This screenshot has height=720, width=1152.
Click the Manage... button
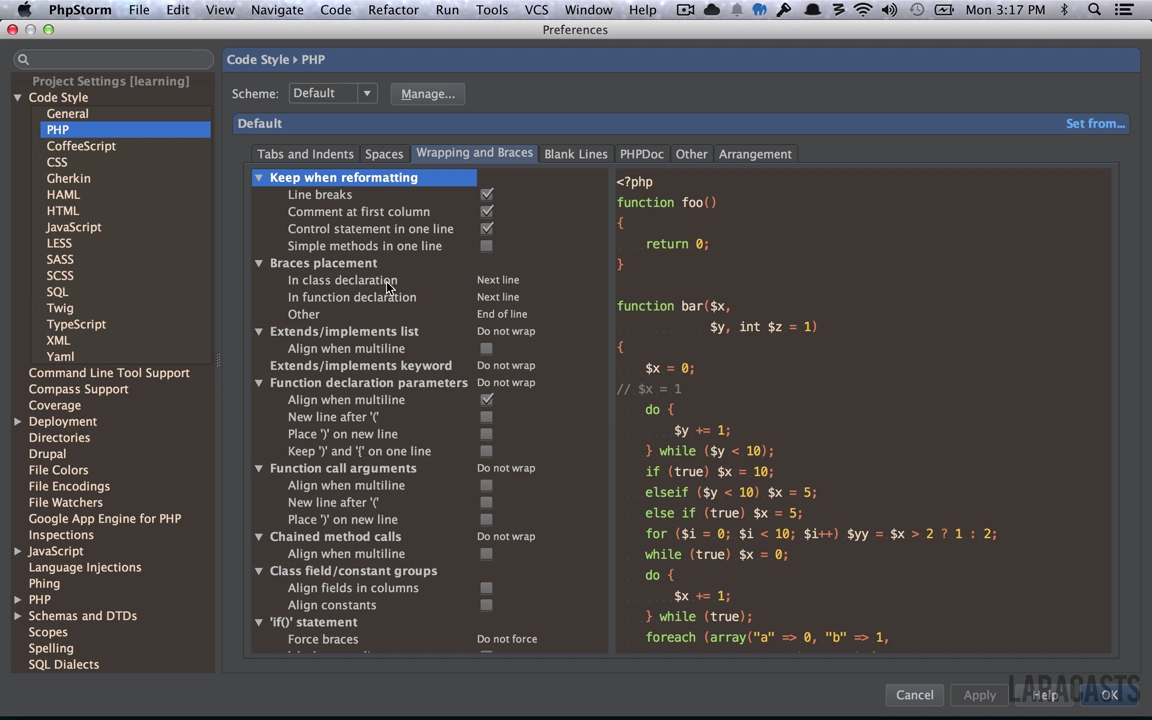tap(428, 94)
